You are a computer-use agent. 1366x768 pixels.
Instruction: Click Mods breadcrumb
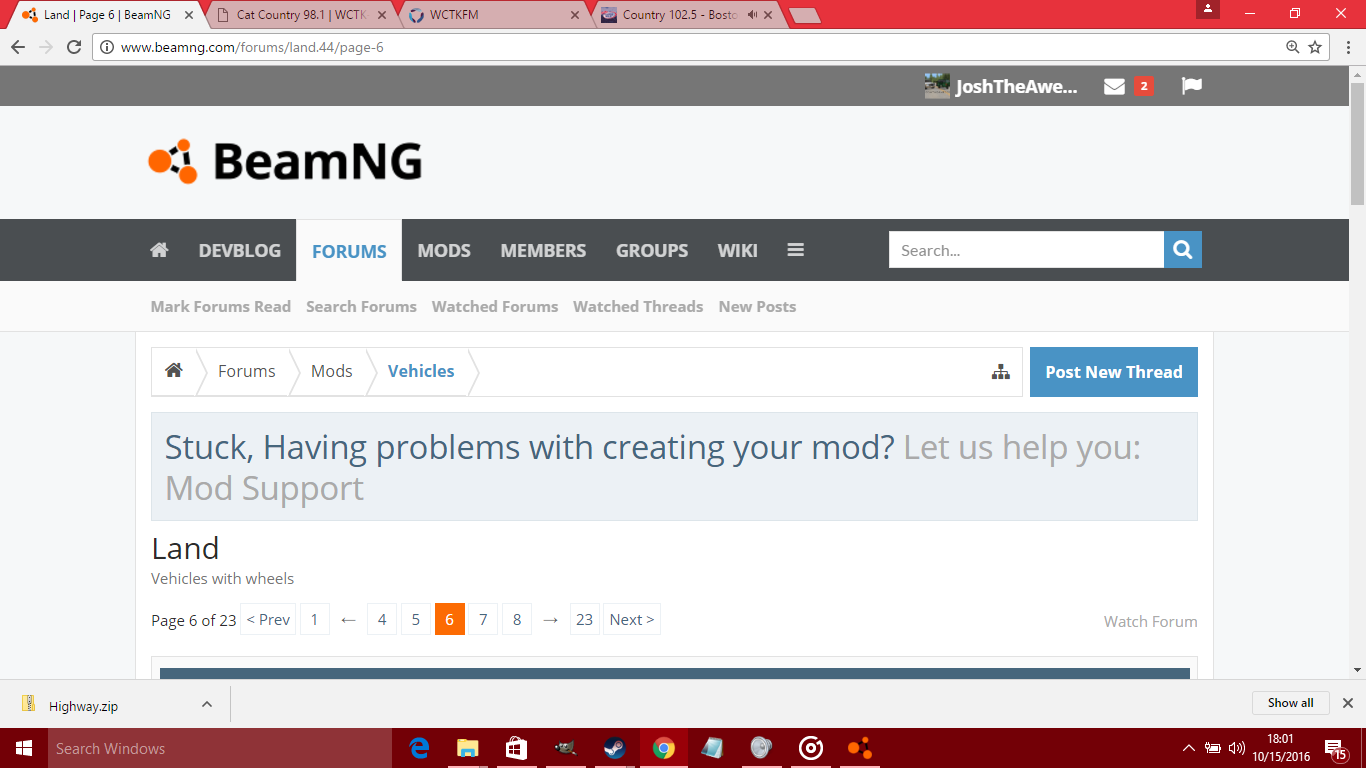coord(331,371)
